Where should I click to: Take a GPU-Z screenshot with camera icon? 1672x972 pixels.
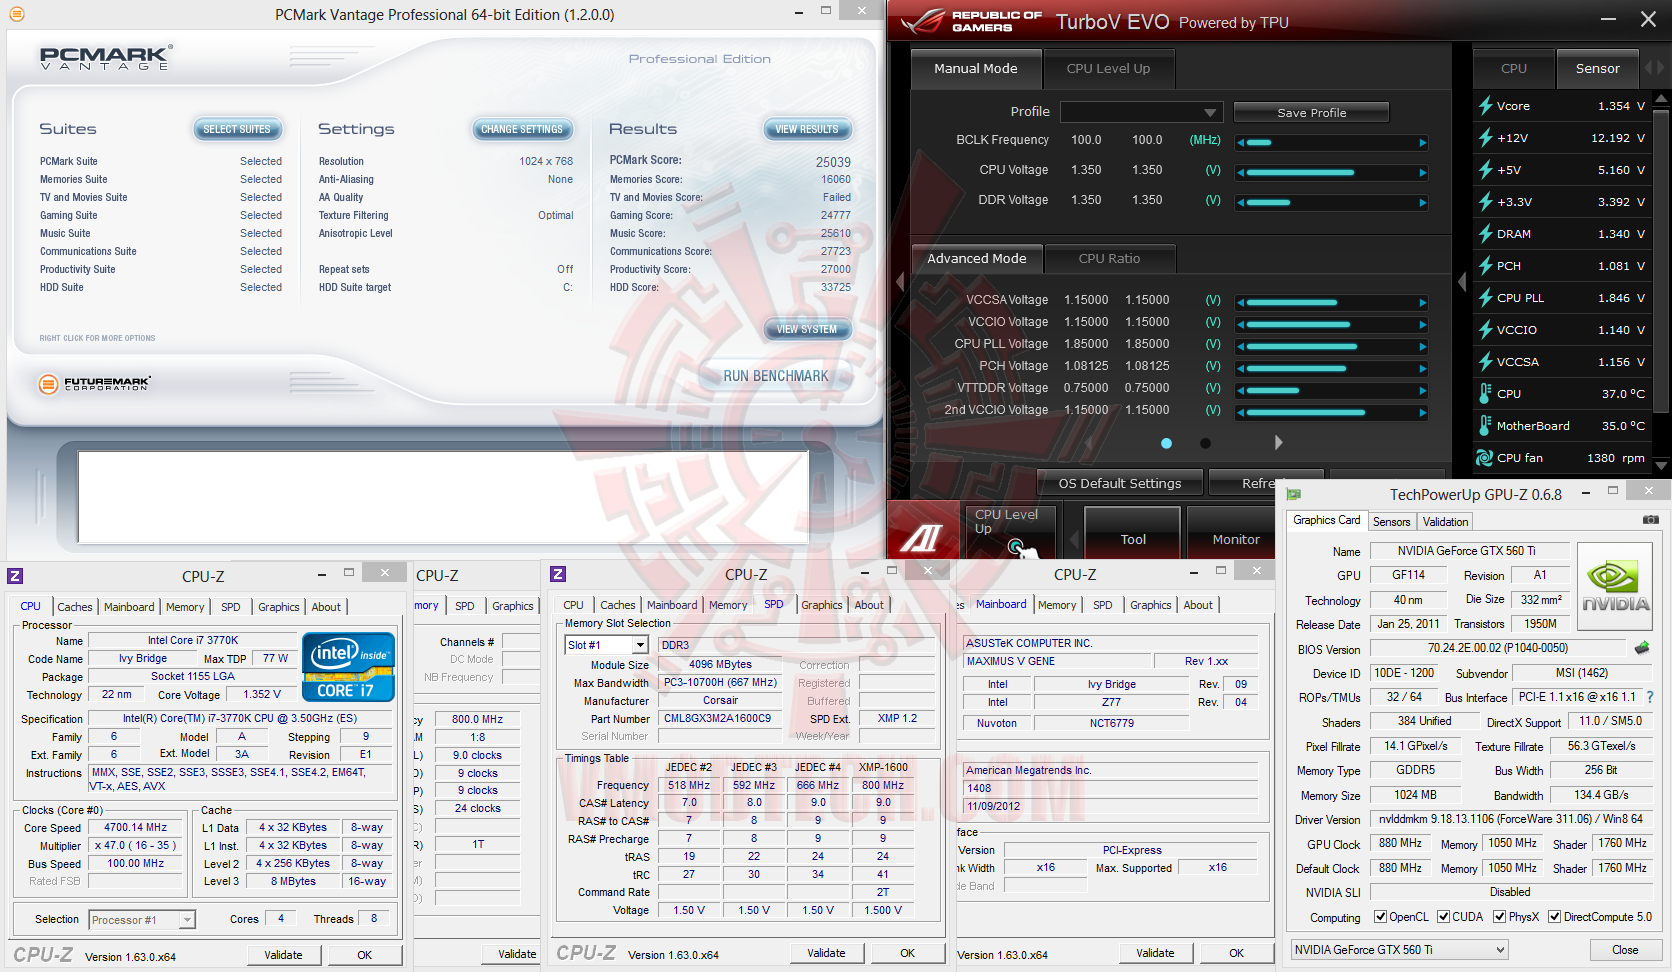(x=1651, y=520)
